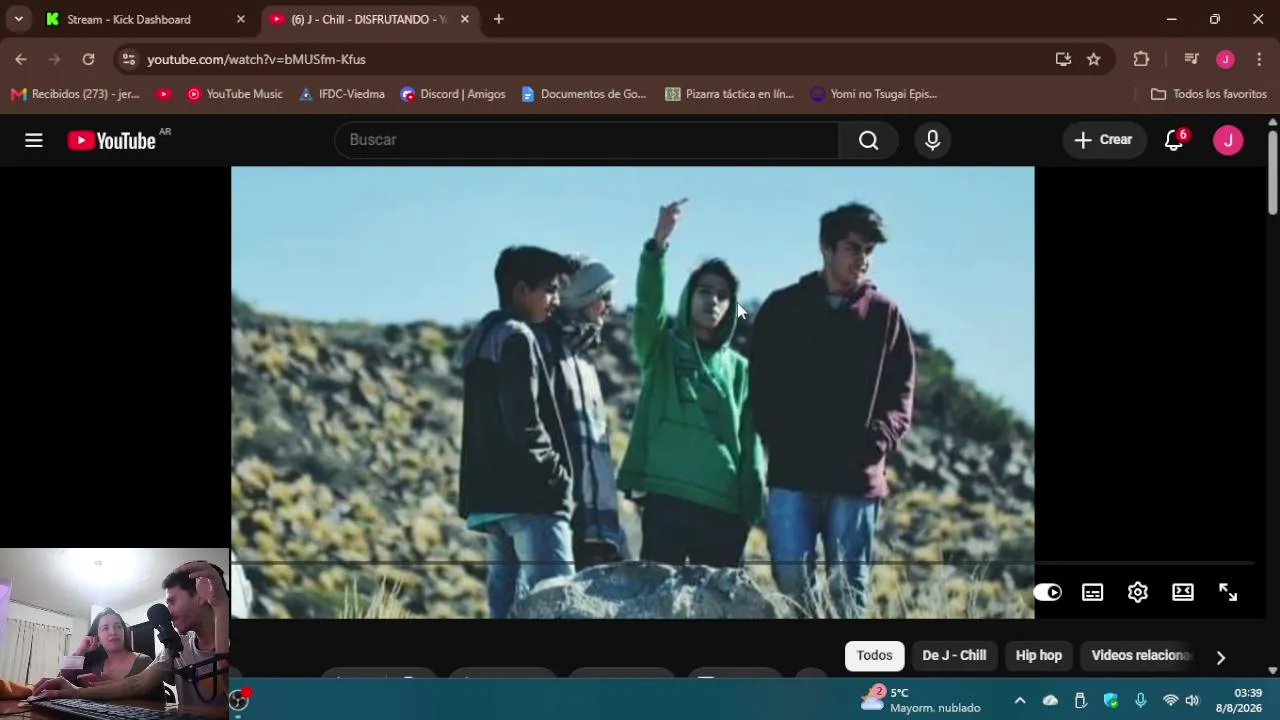Image resolution: width=1280 pixels, height=720 pixels.
Task: Bookmark this page with the star
Action: 1094,59
